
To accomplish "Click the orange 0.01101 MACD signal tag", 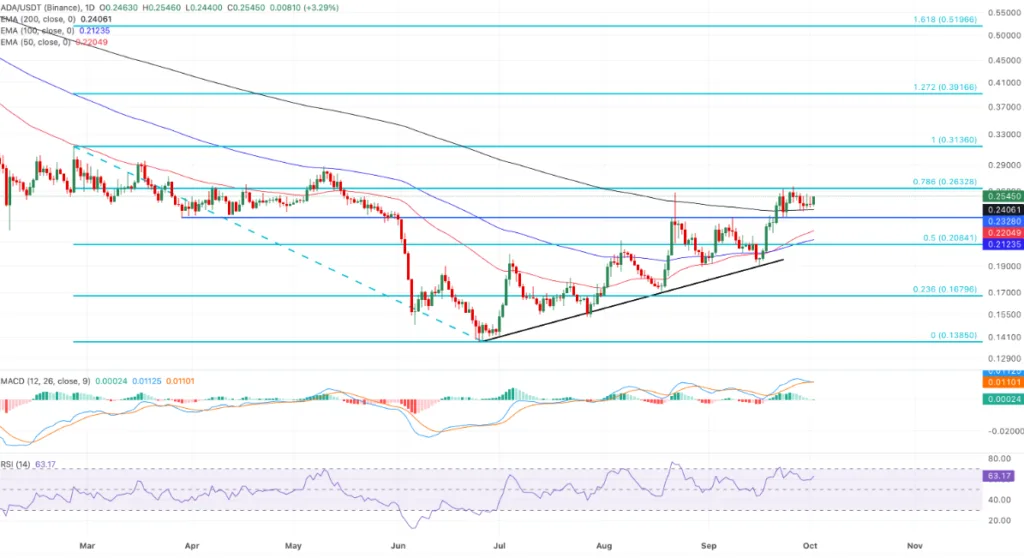I will [1002, 382].
